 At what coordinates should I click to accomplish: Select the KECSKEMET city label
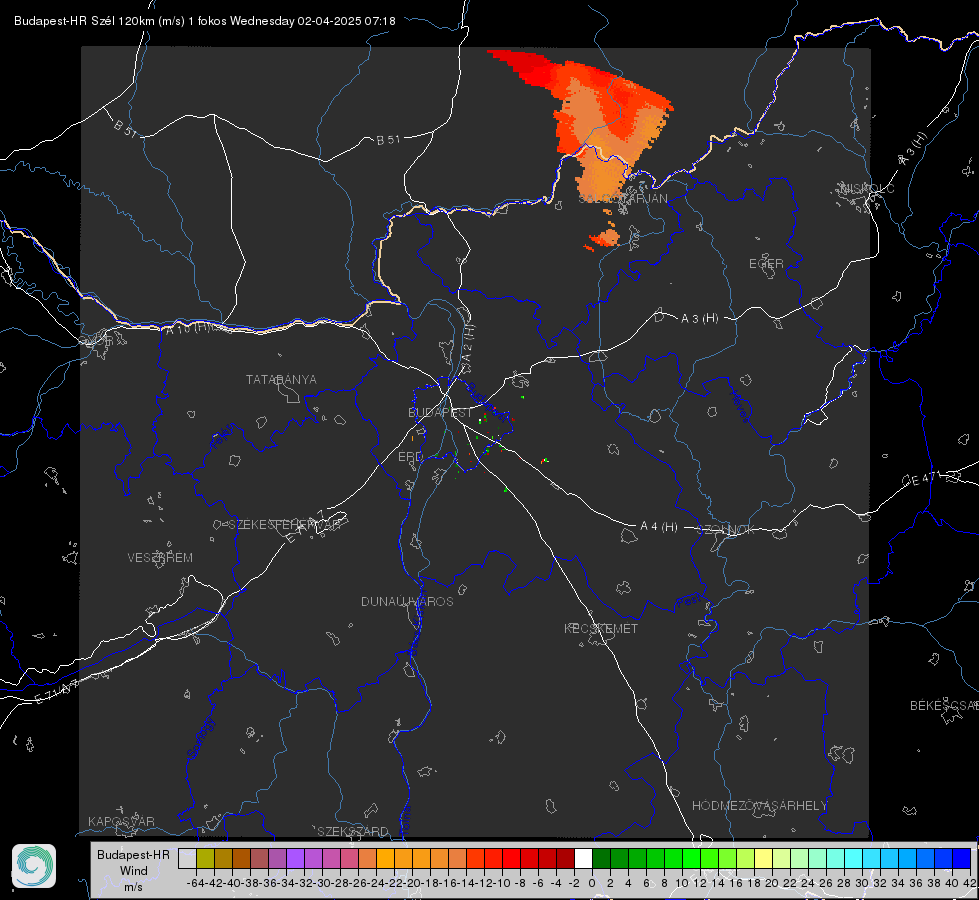click(601, 628)
